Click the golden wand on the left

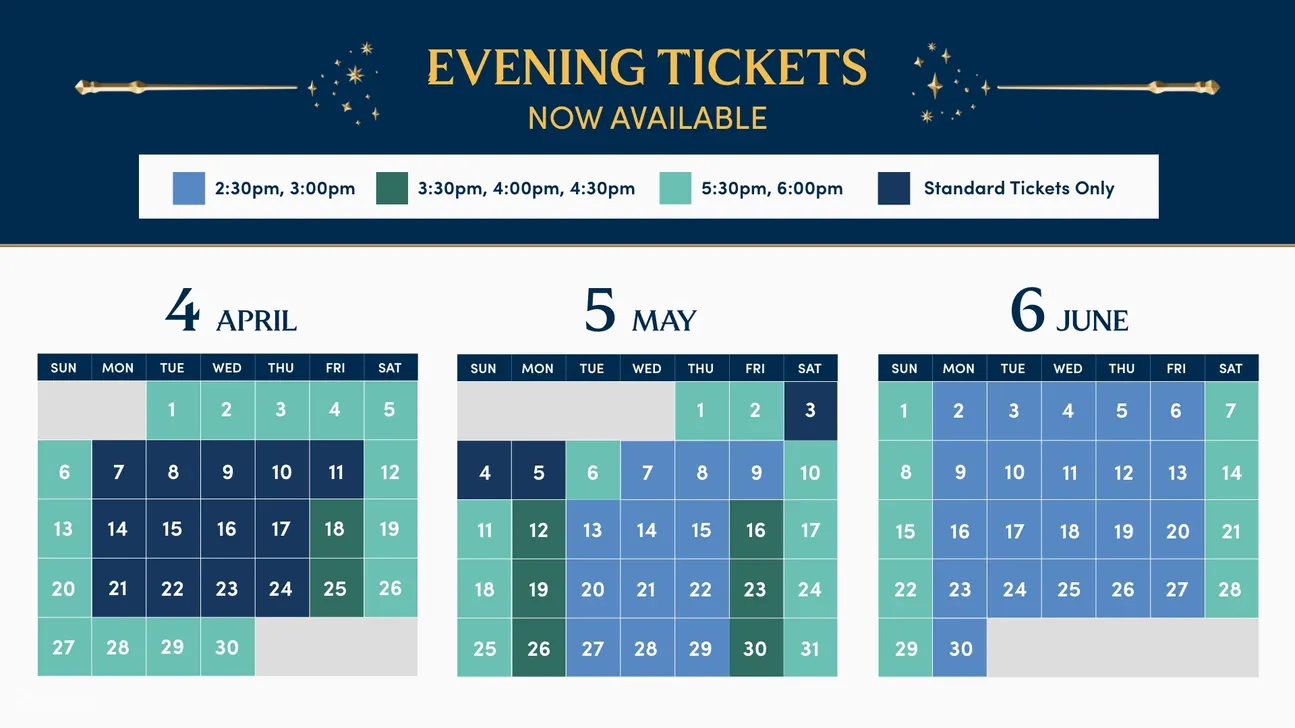pyautogui.click(x=187, y=87)
